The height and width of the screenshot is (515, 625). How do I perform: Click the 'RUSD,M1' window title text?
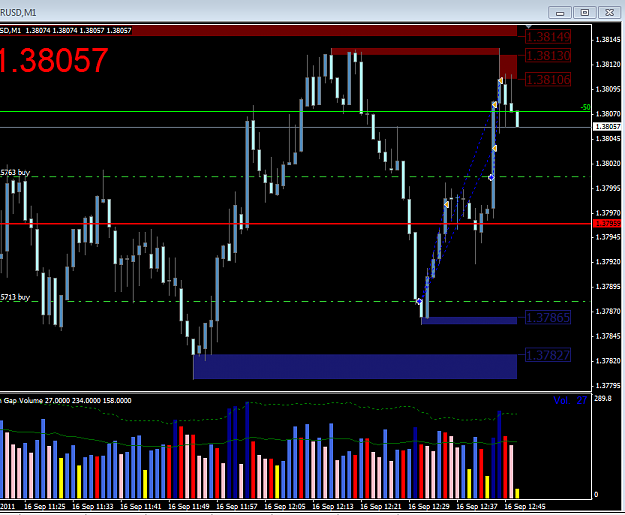[18, 13]
